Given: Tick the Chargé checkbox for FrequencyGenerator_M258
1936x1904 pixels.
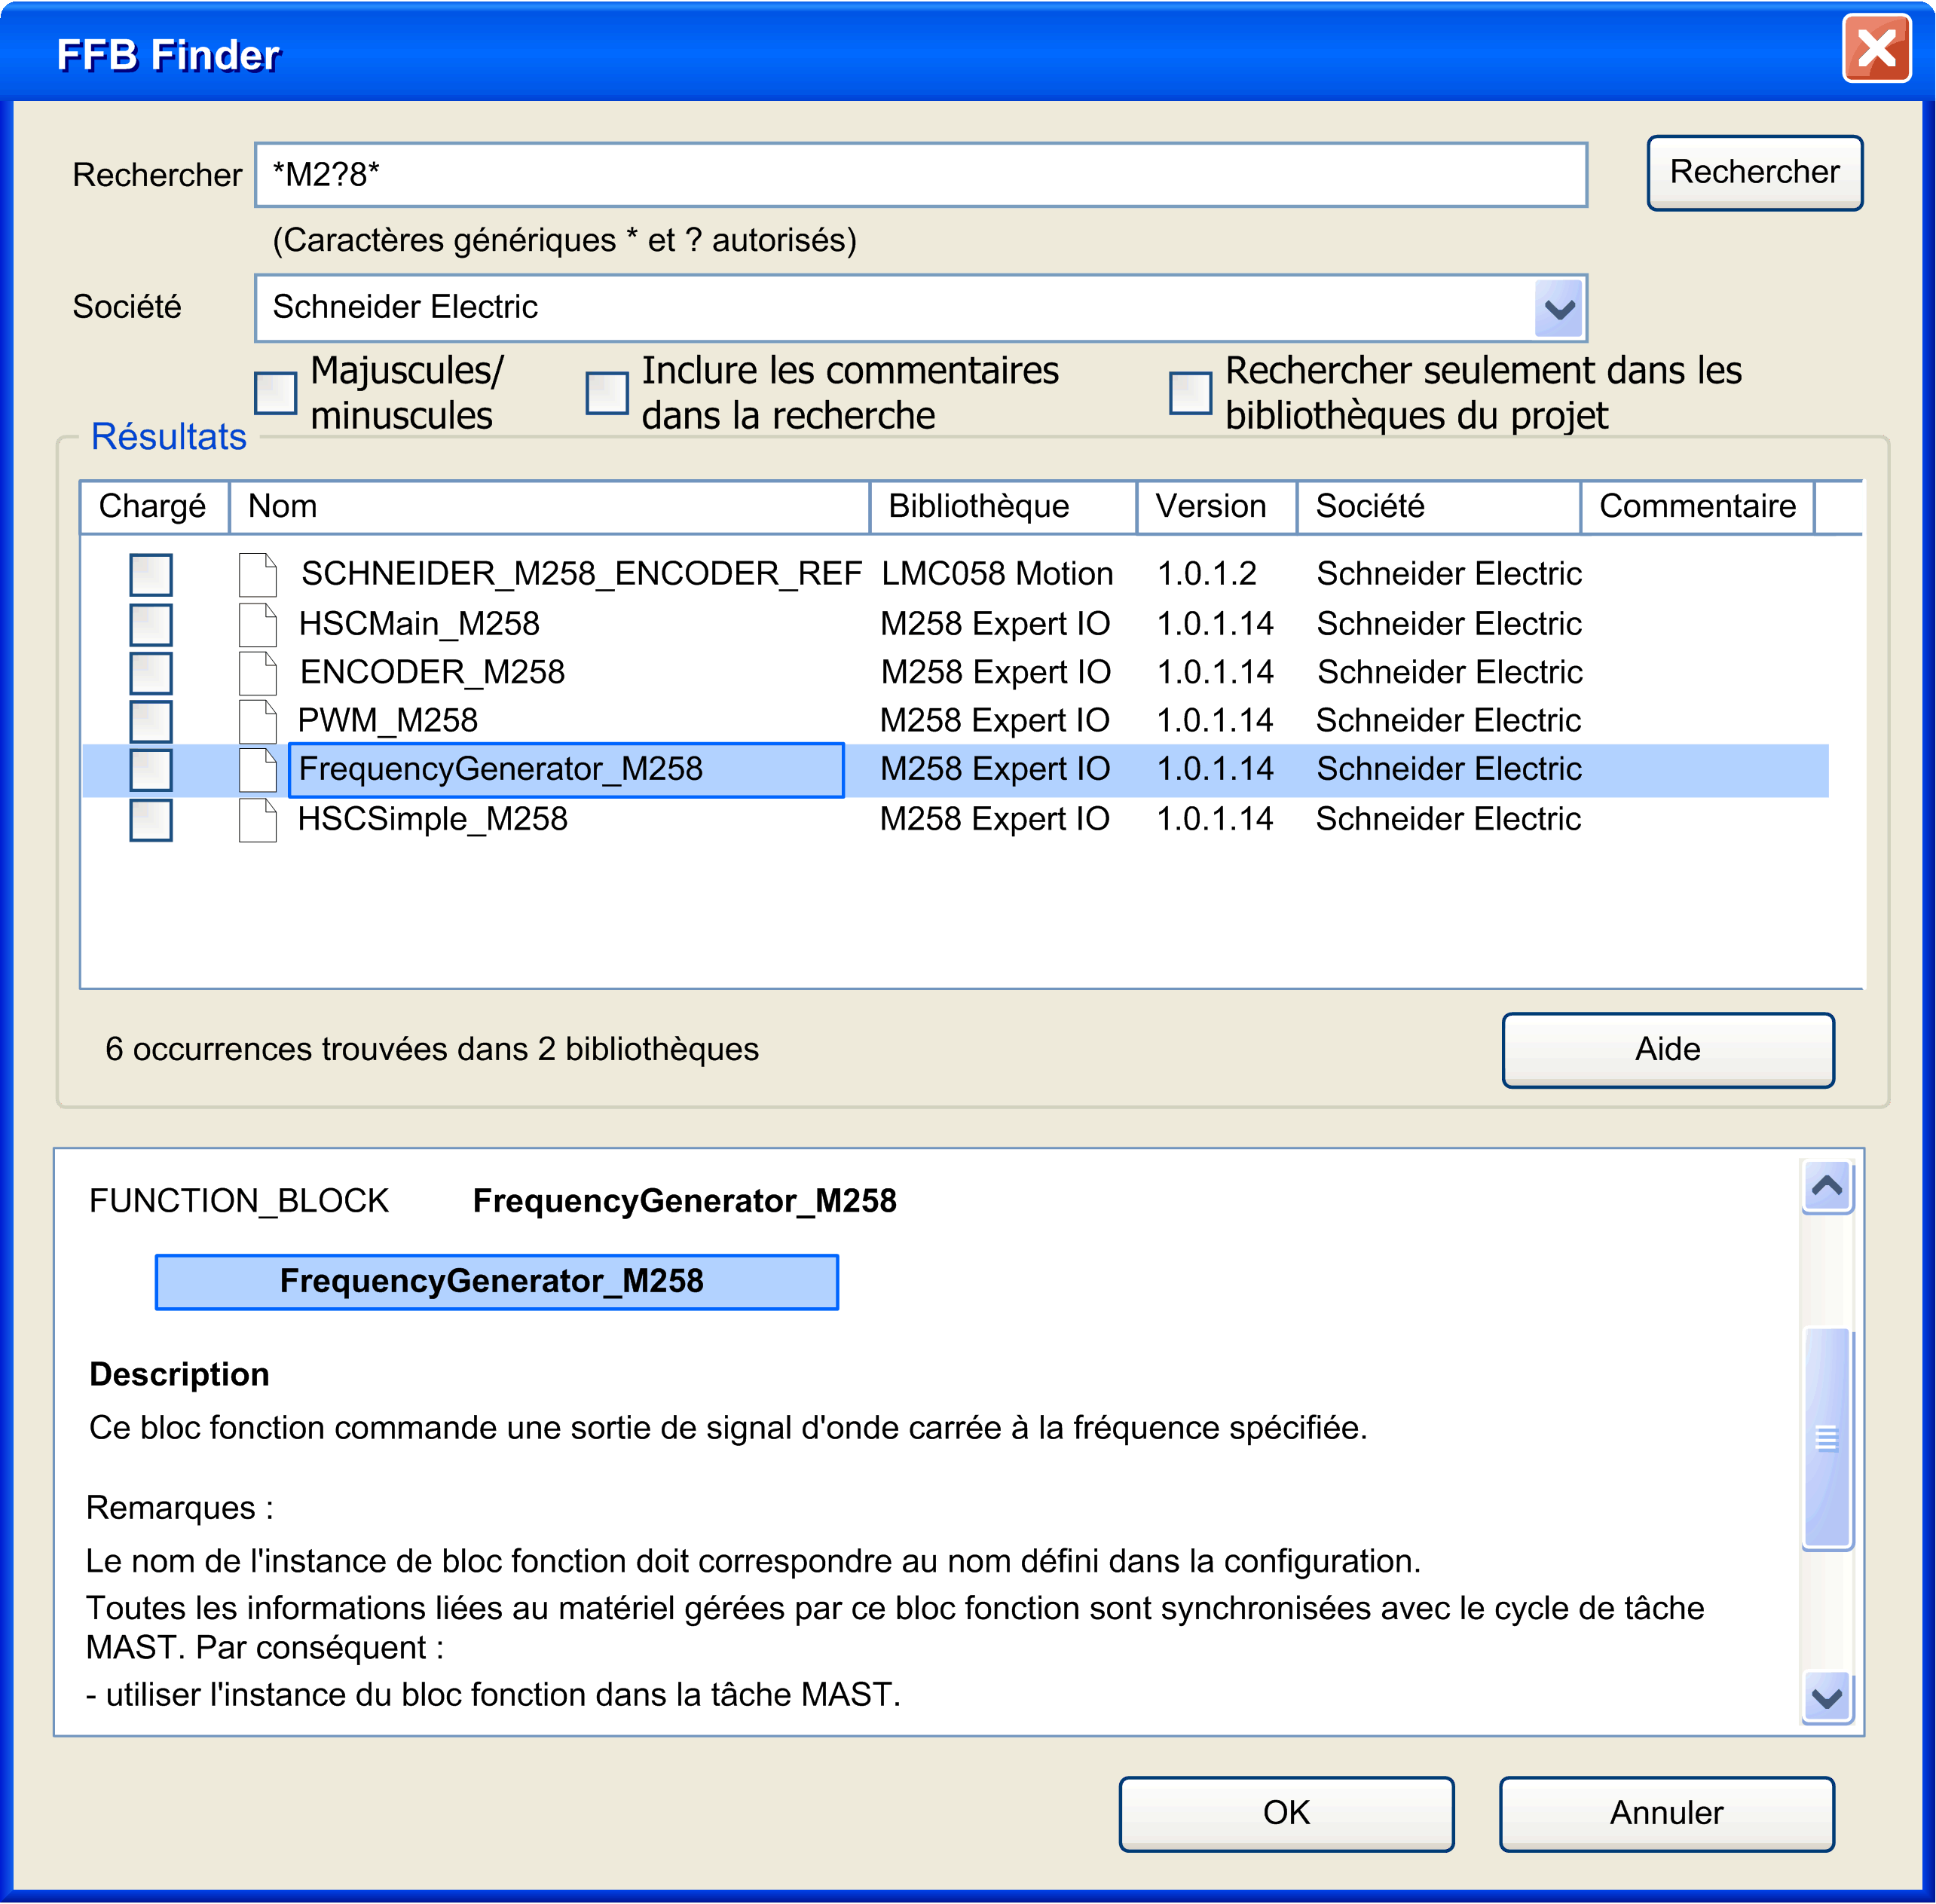Looking at the screenshot, I should coord(151,769).
